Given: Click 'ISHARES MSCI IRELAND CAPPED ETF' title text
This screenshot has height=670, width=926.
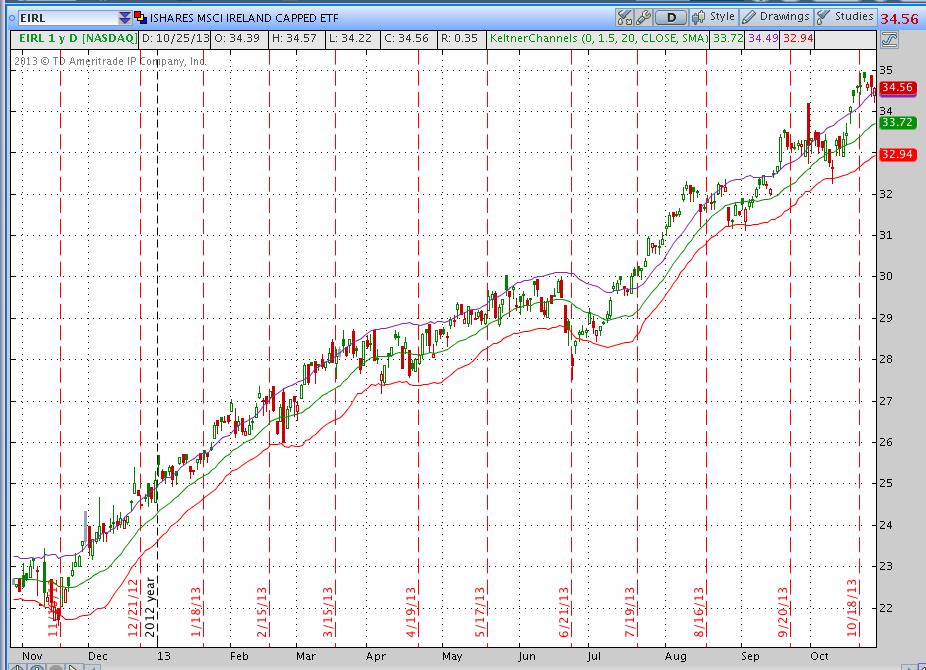Looking at the screenshot, I should pyautogui.click(x=244, y=18).
